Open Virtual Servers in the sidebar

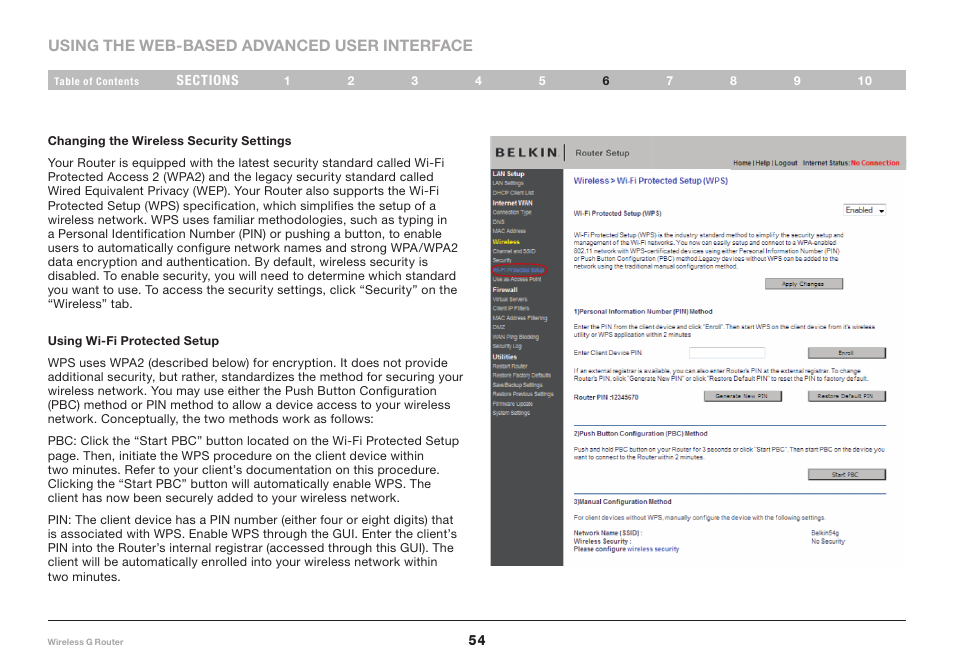[510, 299]
